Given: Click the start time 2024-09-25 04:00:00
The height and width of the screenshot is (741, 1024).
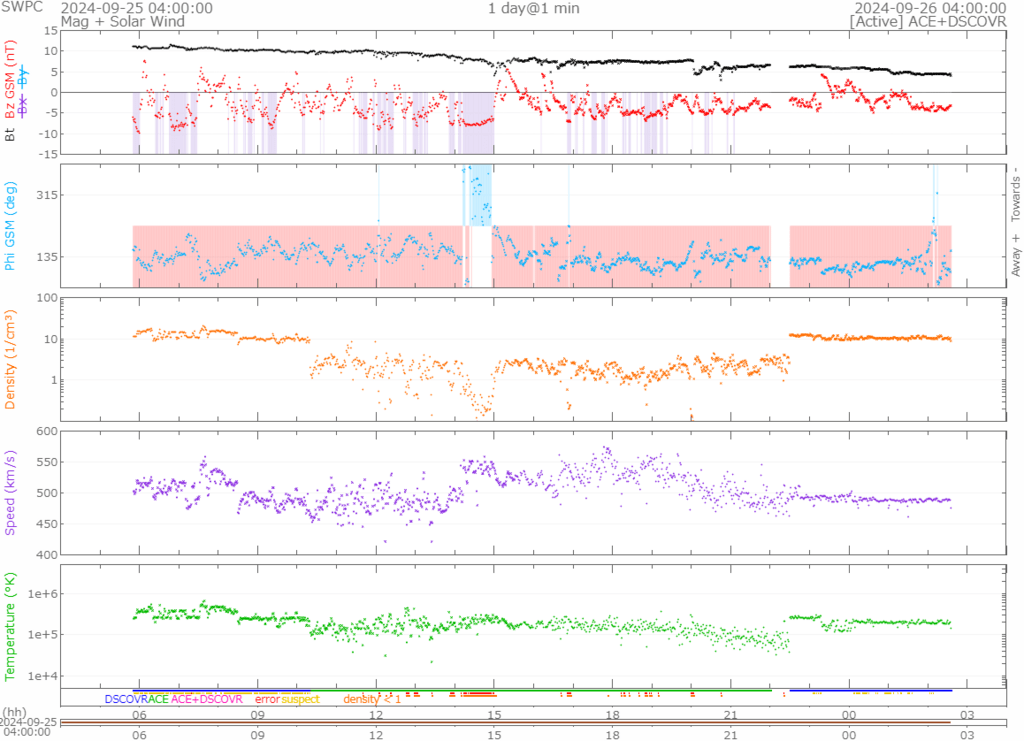Looking at the screenshot, I should coord(136,8).
